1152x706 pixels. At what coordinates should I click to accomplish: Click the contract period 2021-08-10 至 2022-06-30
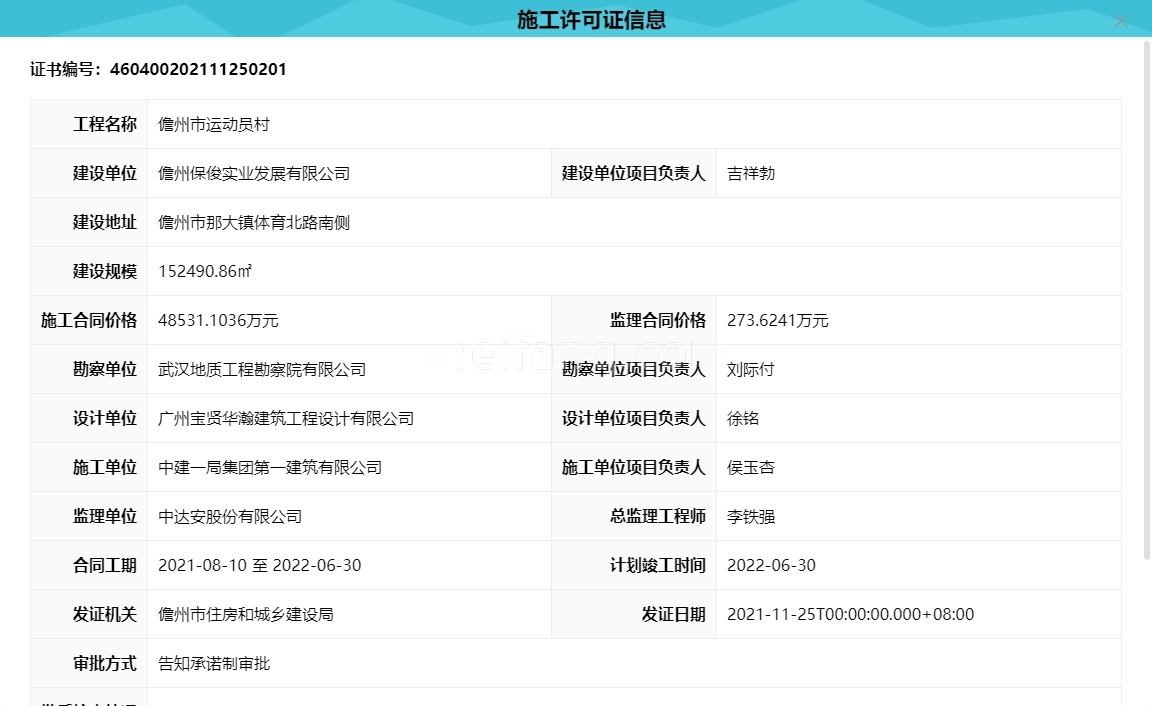(260, 566)
